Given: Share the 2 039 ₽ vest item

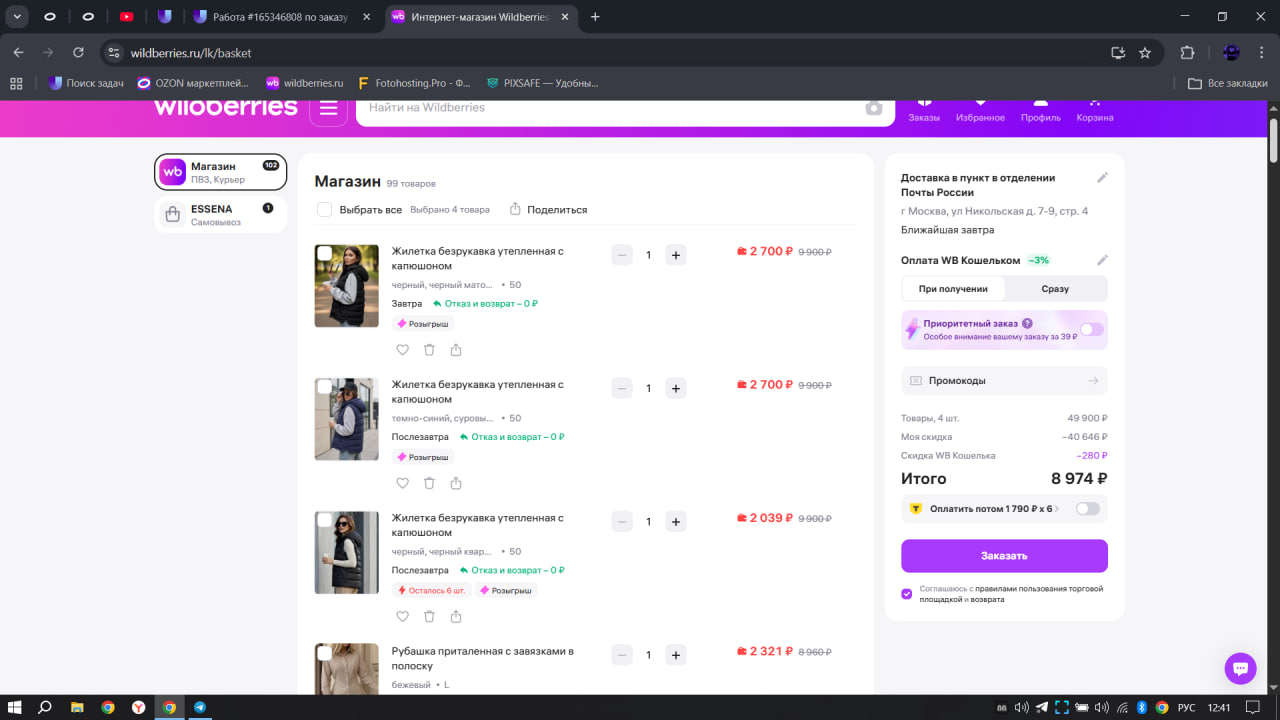Looking at the screenshot, I should 456,617.
